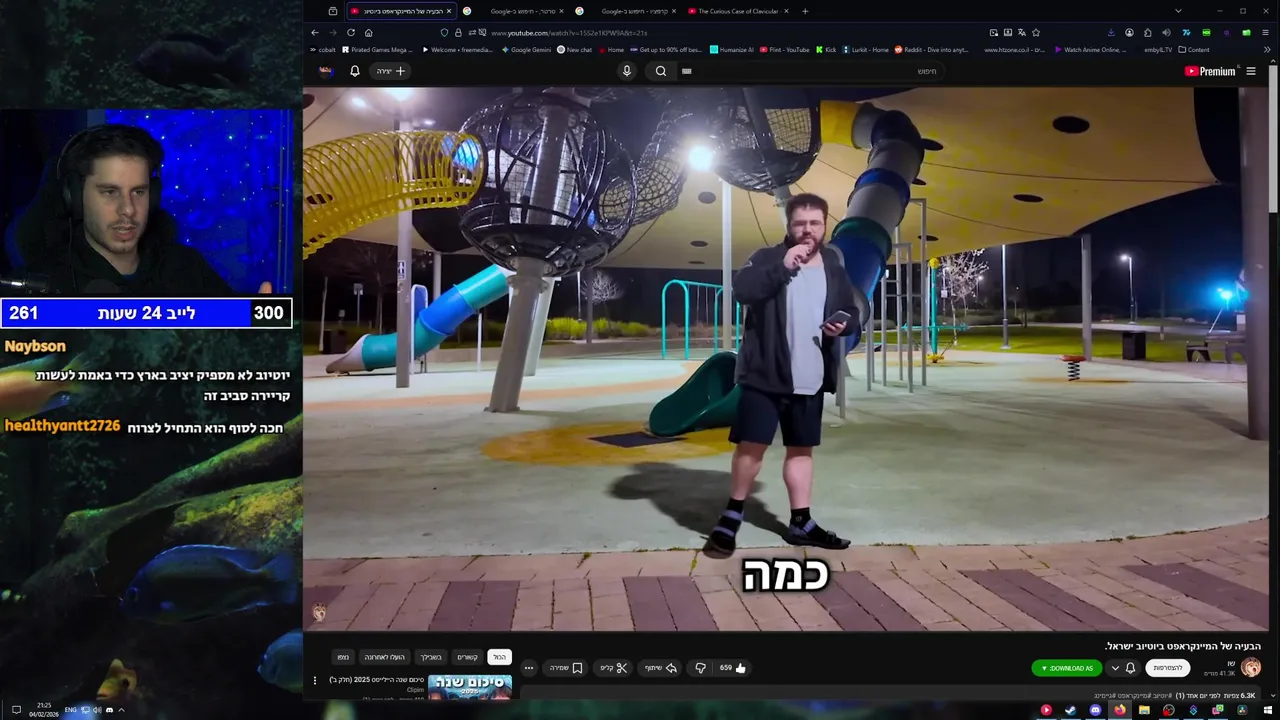Open Watch Anime Online bookmark
1280x720 pixels.
[x=1090, y=49]
